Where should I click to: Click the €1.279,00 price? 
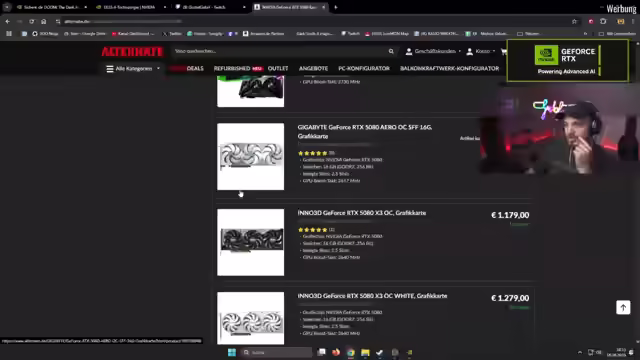(x=510, y=298)
